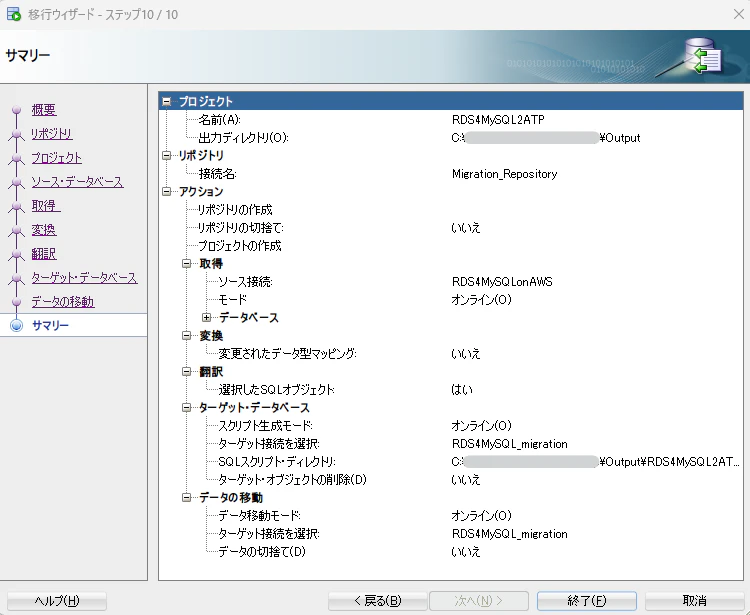Select the ターゲット・オブジェクトの削除(D) row
Image resolution: width=750 pixels, height=615 pixels.
[451, 480]
